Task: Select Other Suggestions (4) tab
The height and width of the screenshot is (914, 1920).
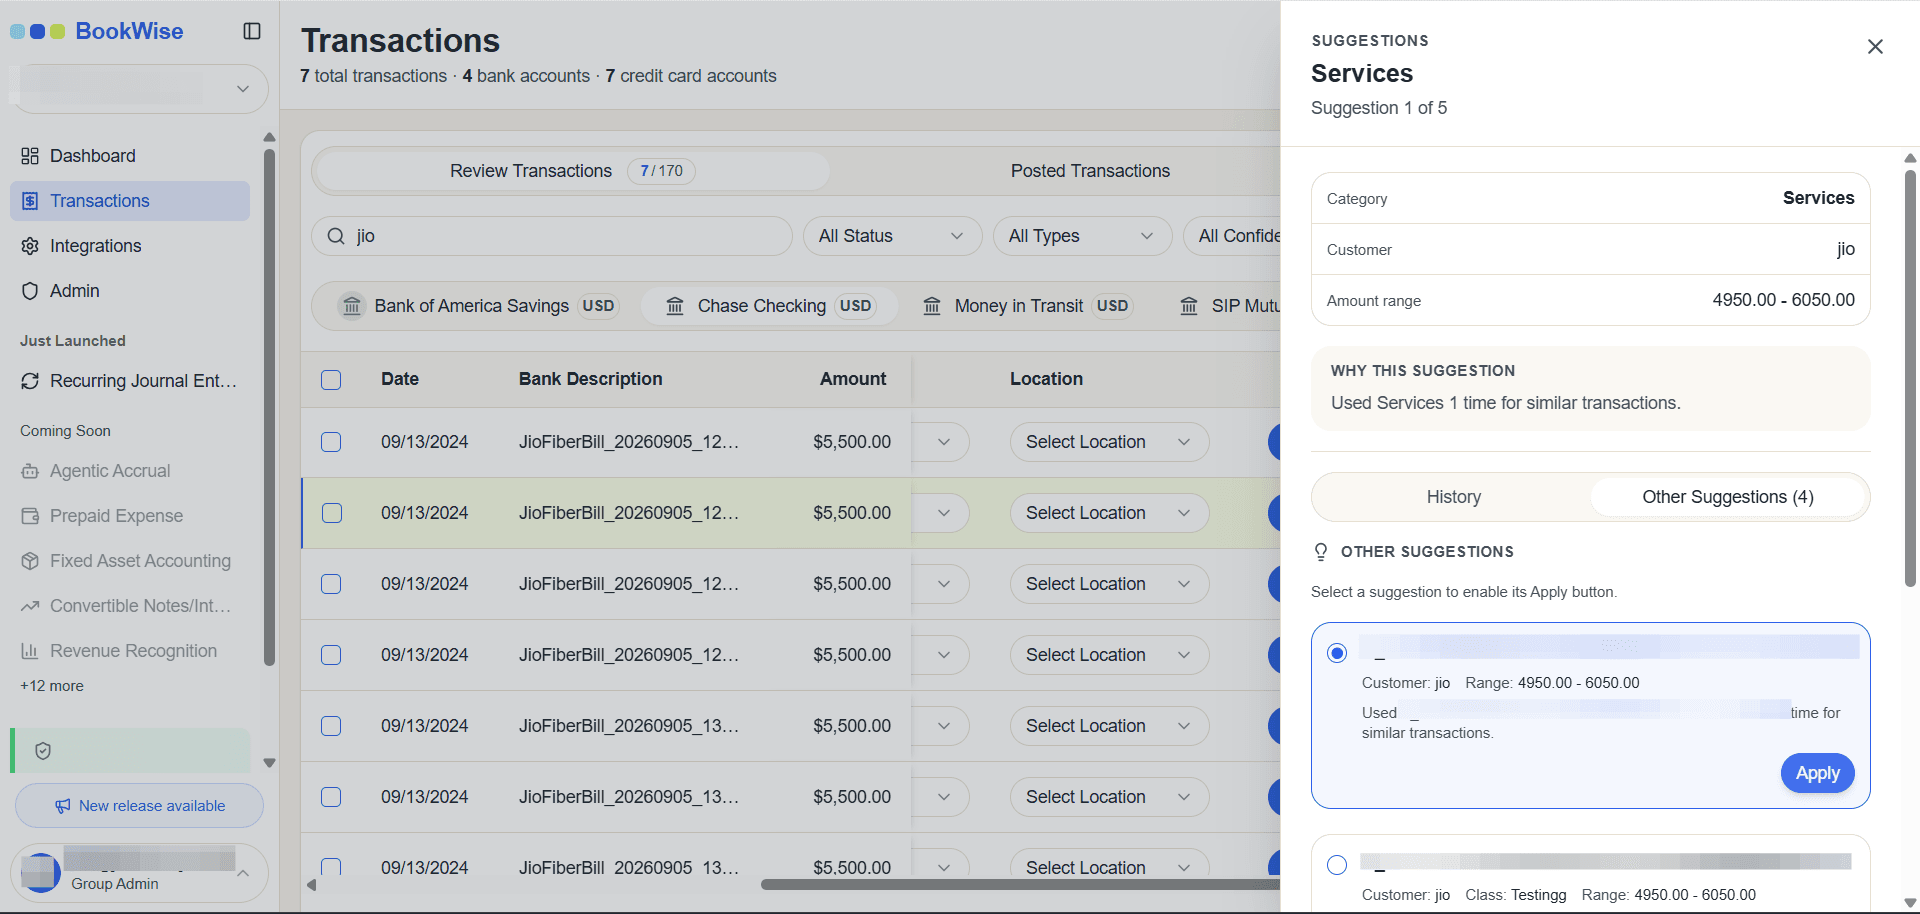Action: click(x=1727, y=497)
